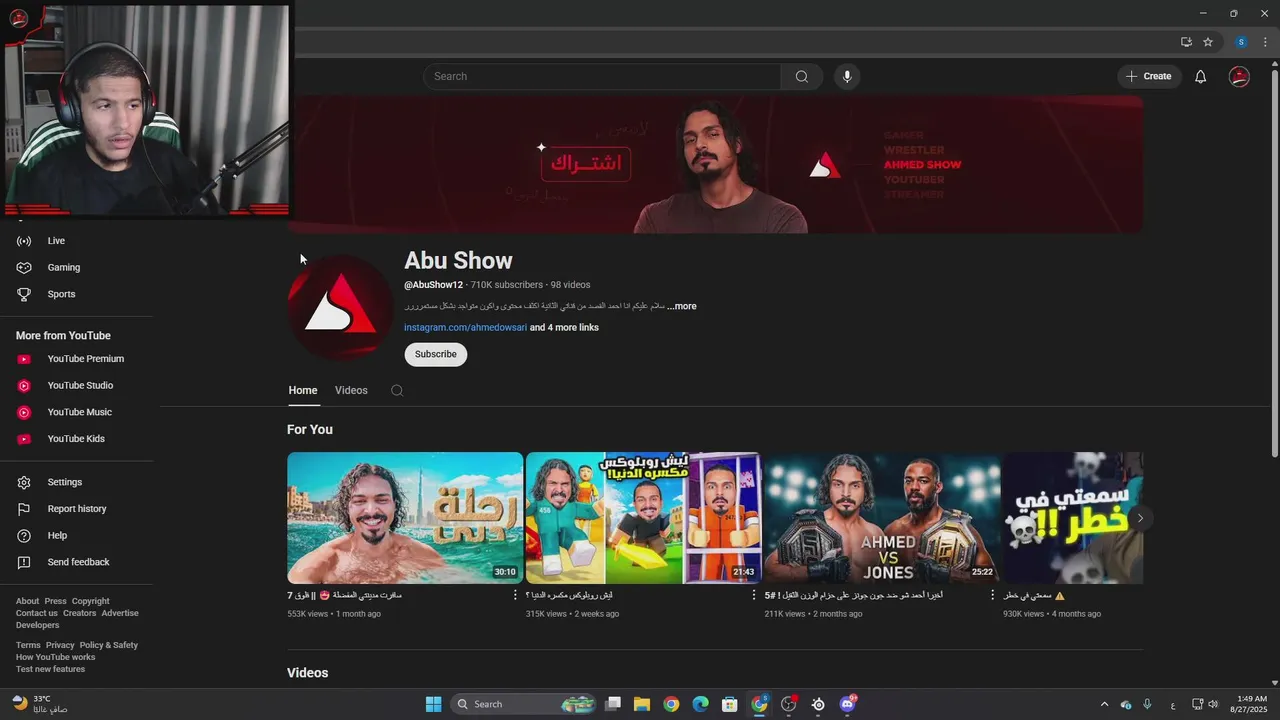Click Test new features link
The height and width of the screenshot is (720, 1280).
coord(50,669)
